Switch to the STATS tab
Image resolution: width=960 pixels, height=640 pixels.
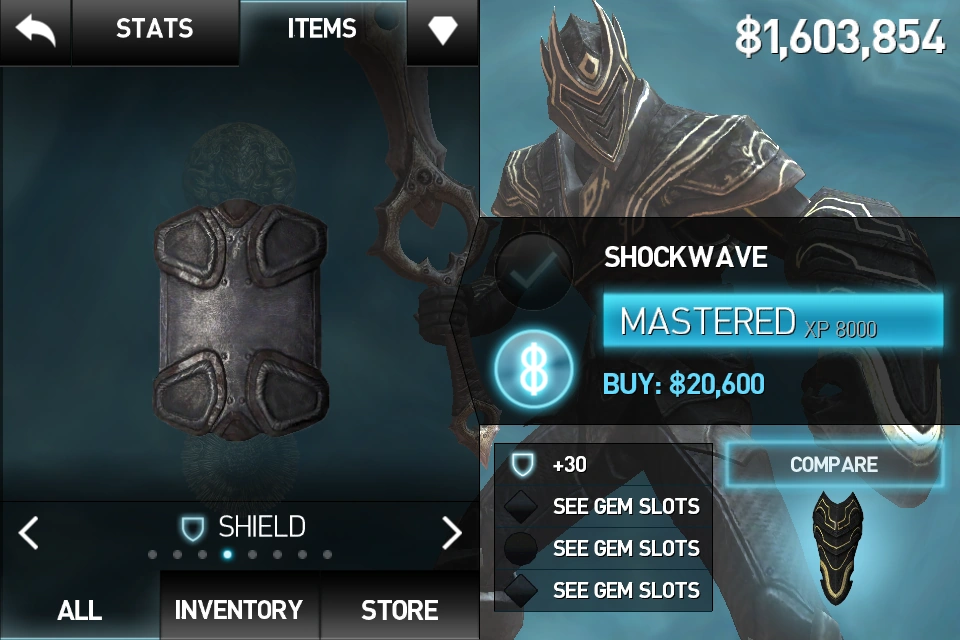pyautogui.click(x=155, y=29)
